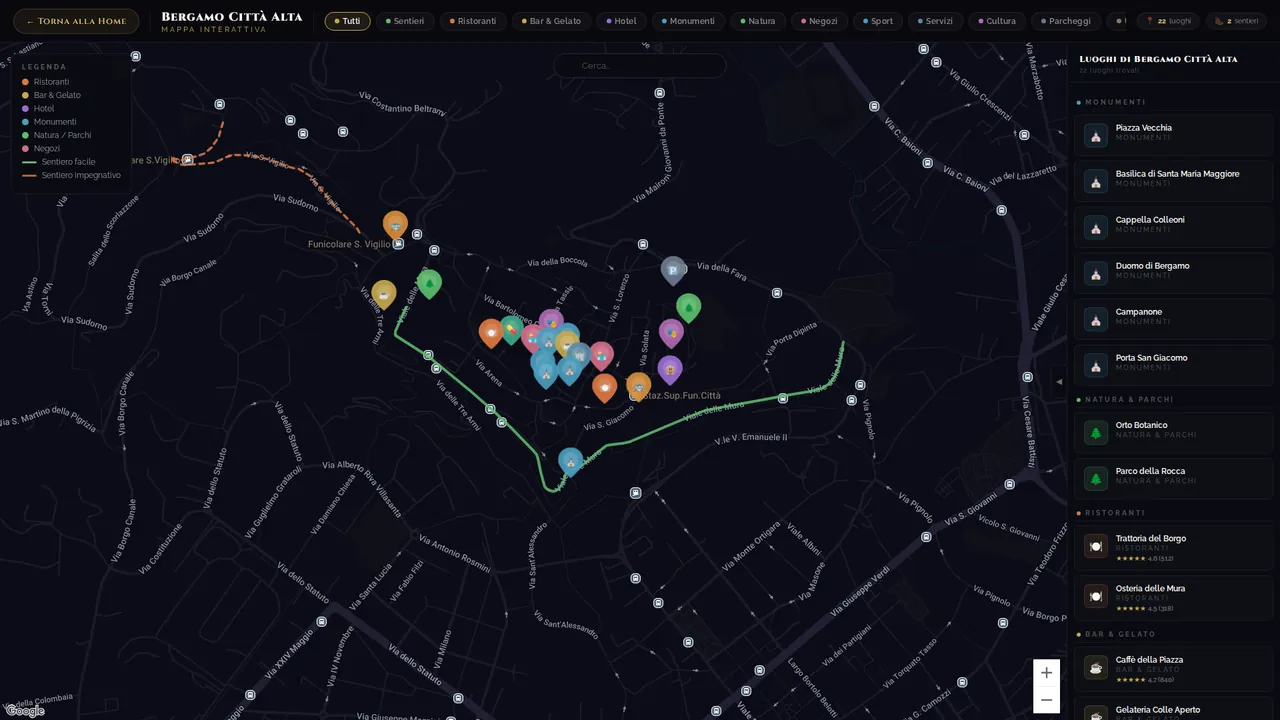
Task: Select the Servizi filter chip
Action: pyautogui.click(x=935, y=21)
